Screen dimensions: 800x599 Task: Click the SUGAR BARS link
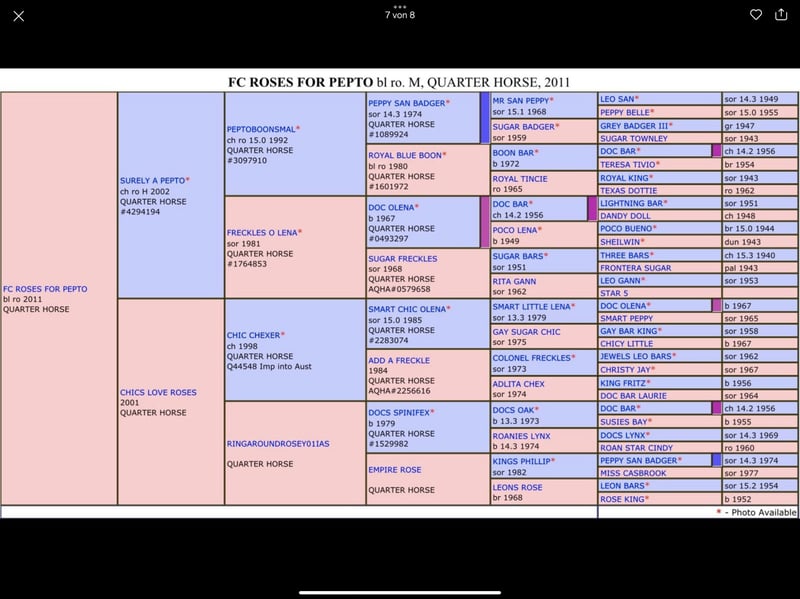(x=518, y=256)
